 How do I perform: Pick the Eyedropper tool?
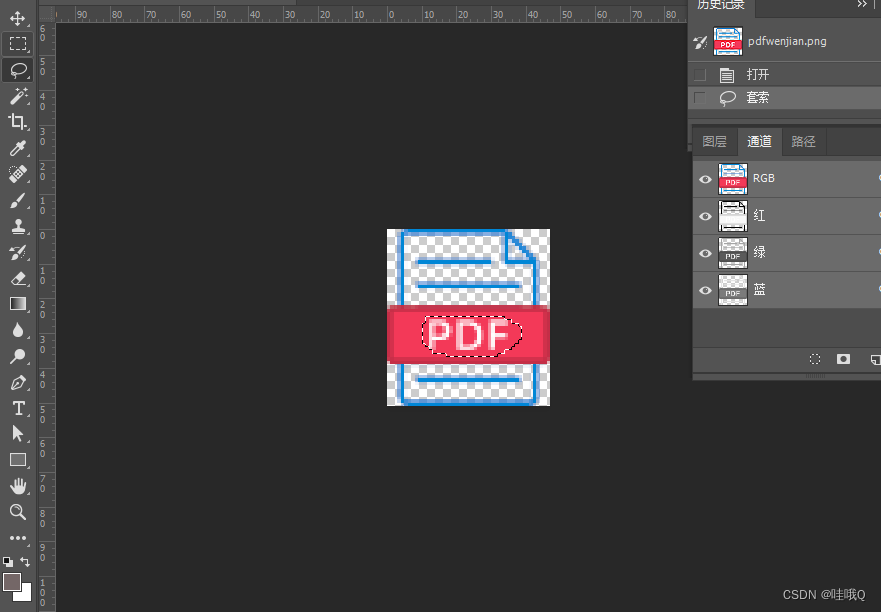18,148
